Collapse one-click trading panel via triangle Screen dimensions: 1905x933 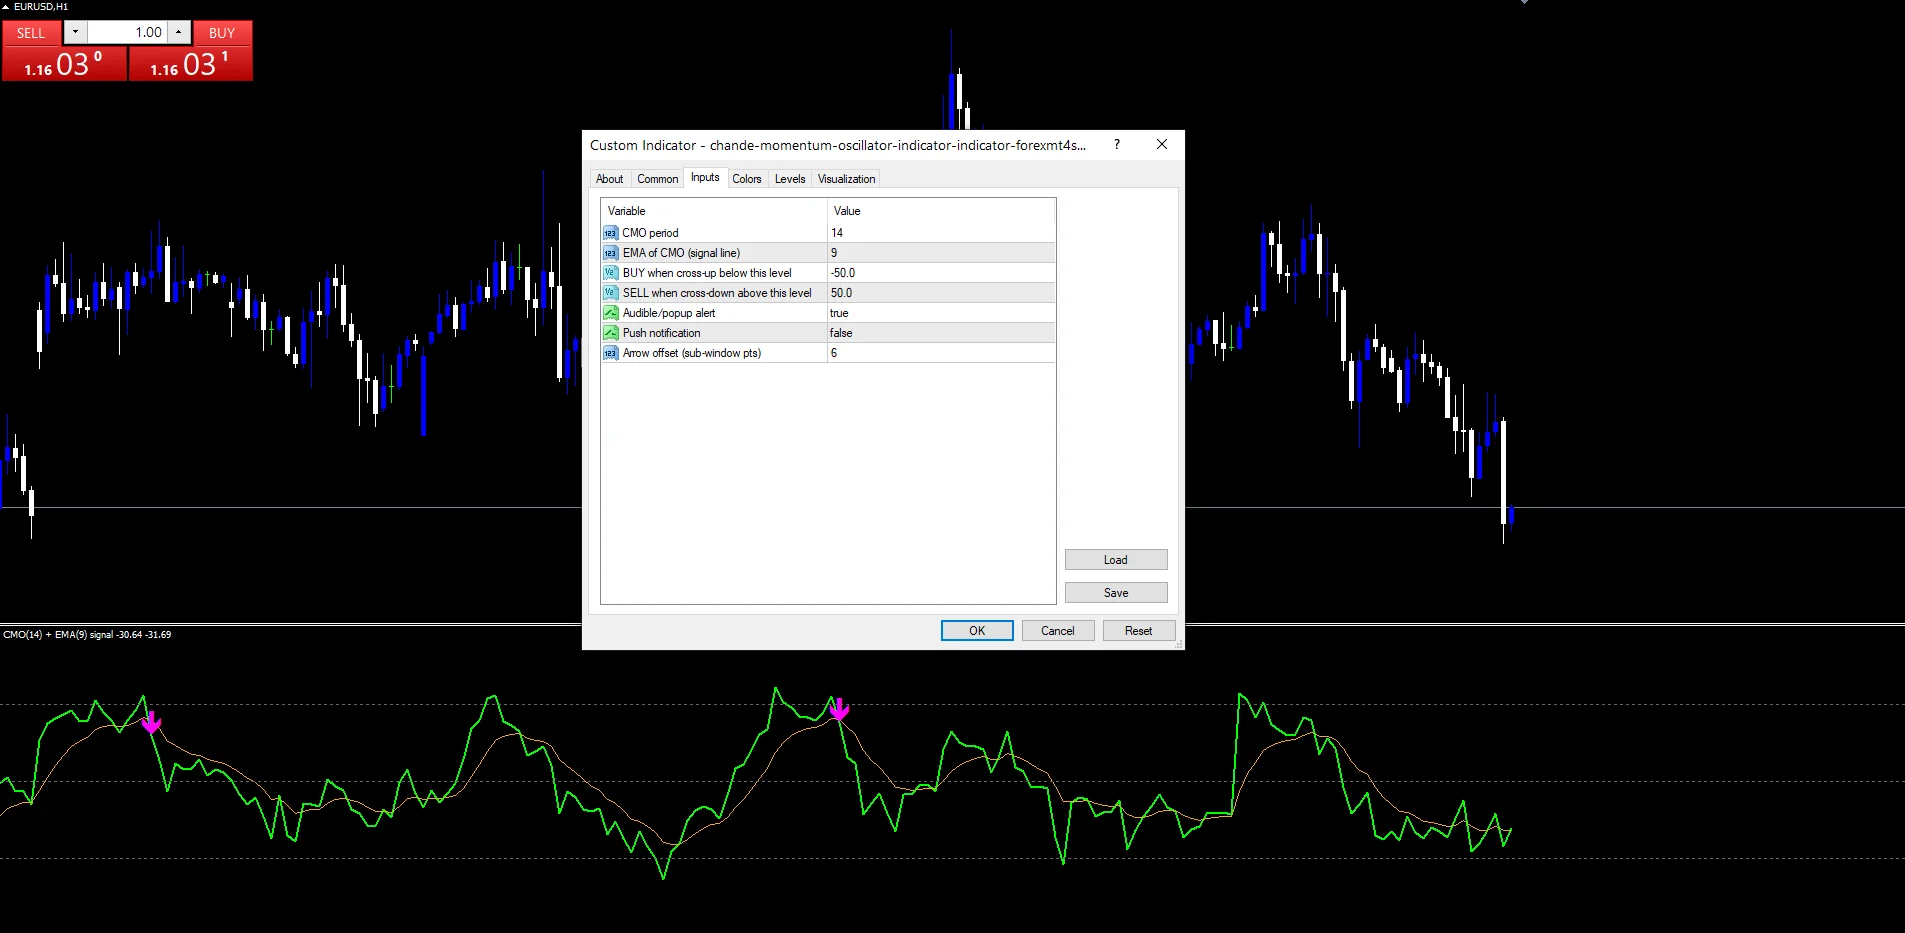click(6, 7)
